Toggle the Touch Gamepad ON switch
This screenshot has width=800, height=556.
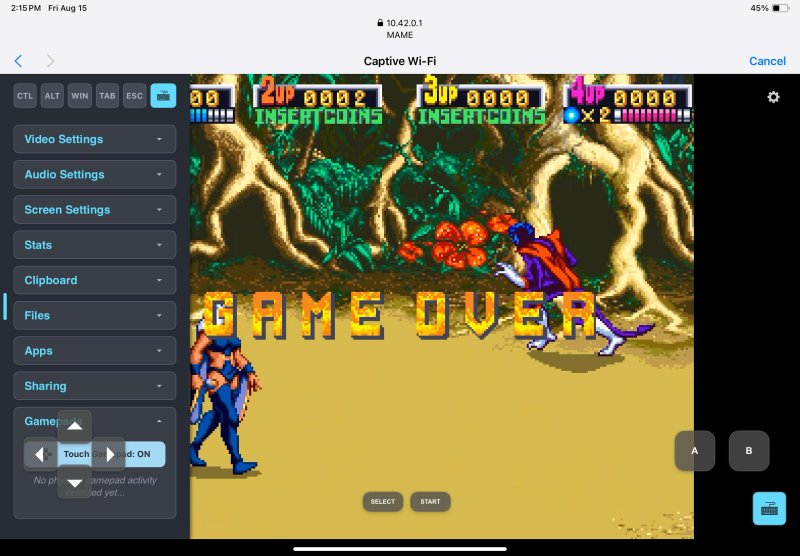click(x=95, y=454)
